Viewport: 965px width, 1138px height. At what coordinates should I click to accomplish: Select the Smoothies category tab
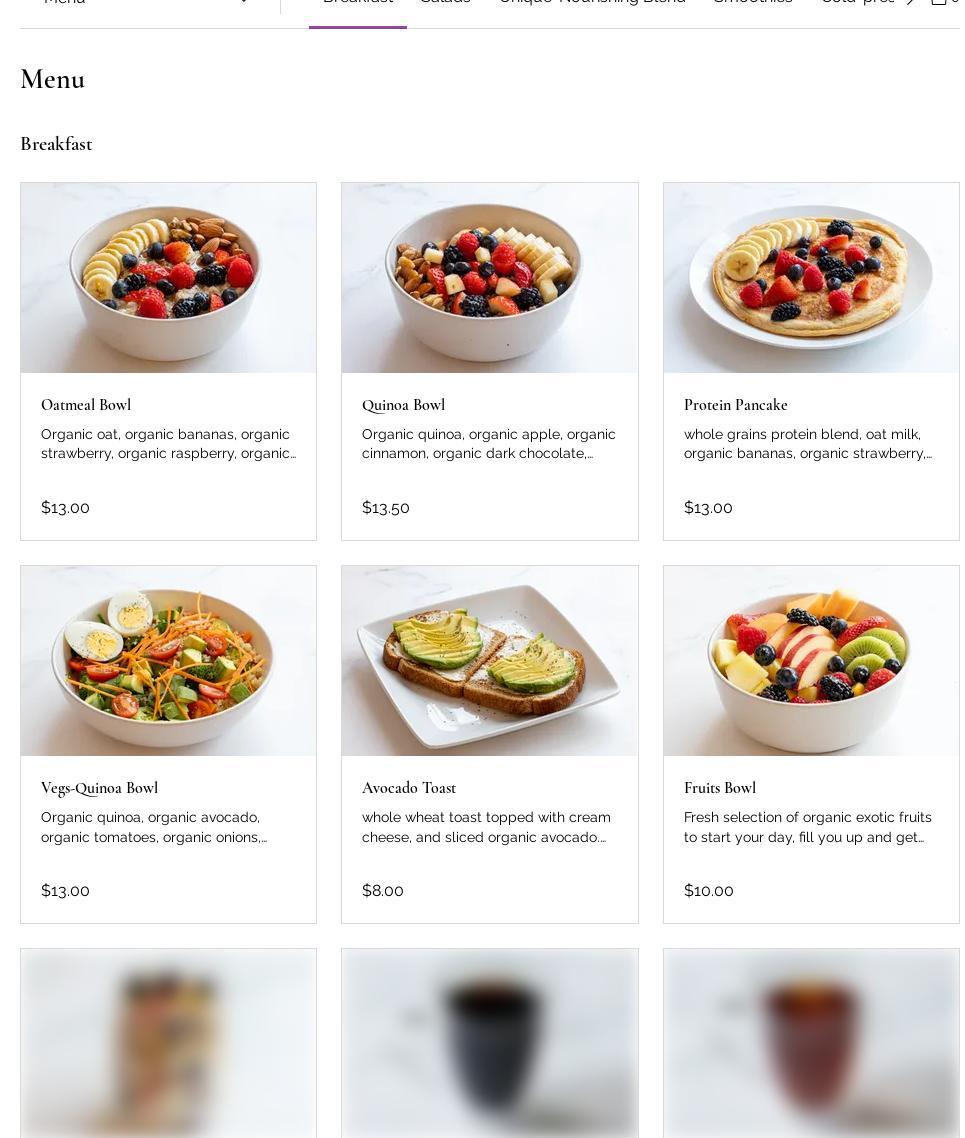click(x=752, y=3)
